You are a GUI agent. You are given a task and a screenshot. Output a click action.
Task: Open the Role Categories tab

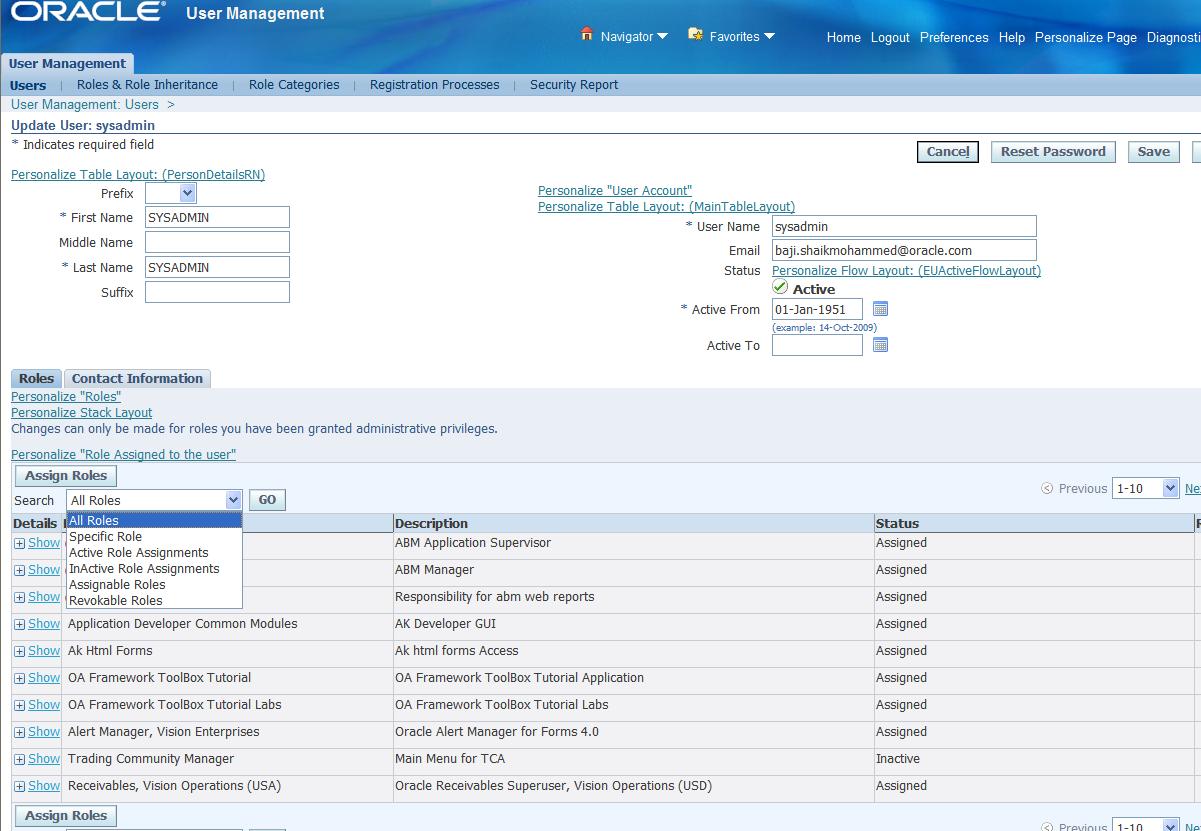click(294, 85)
